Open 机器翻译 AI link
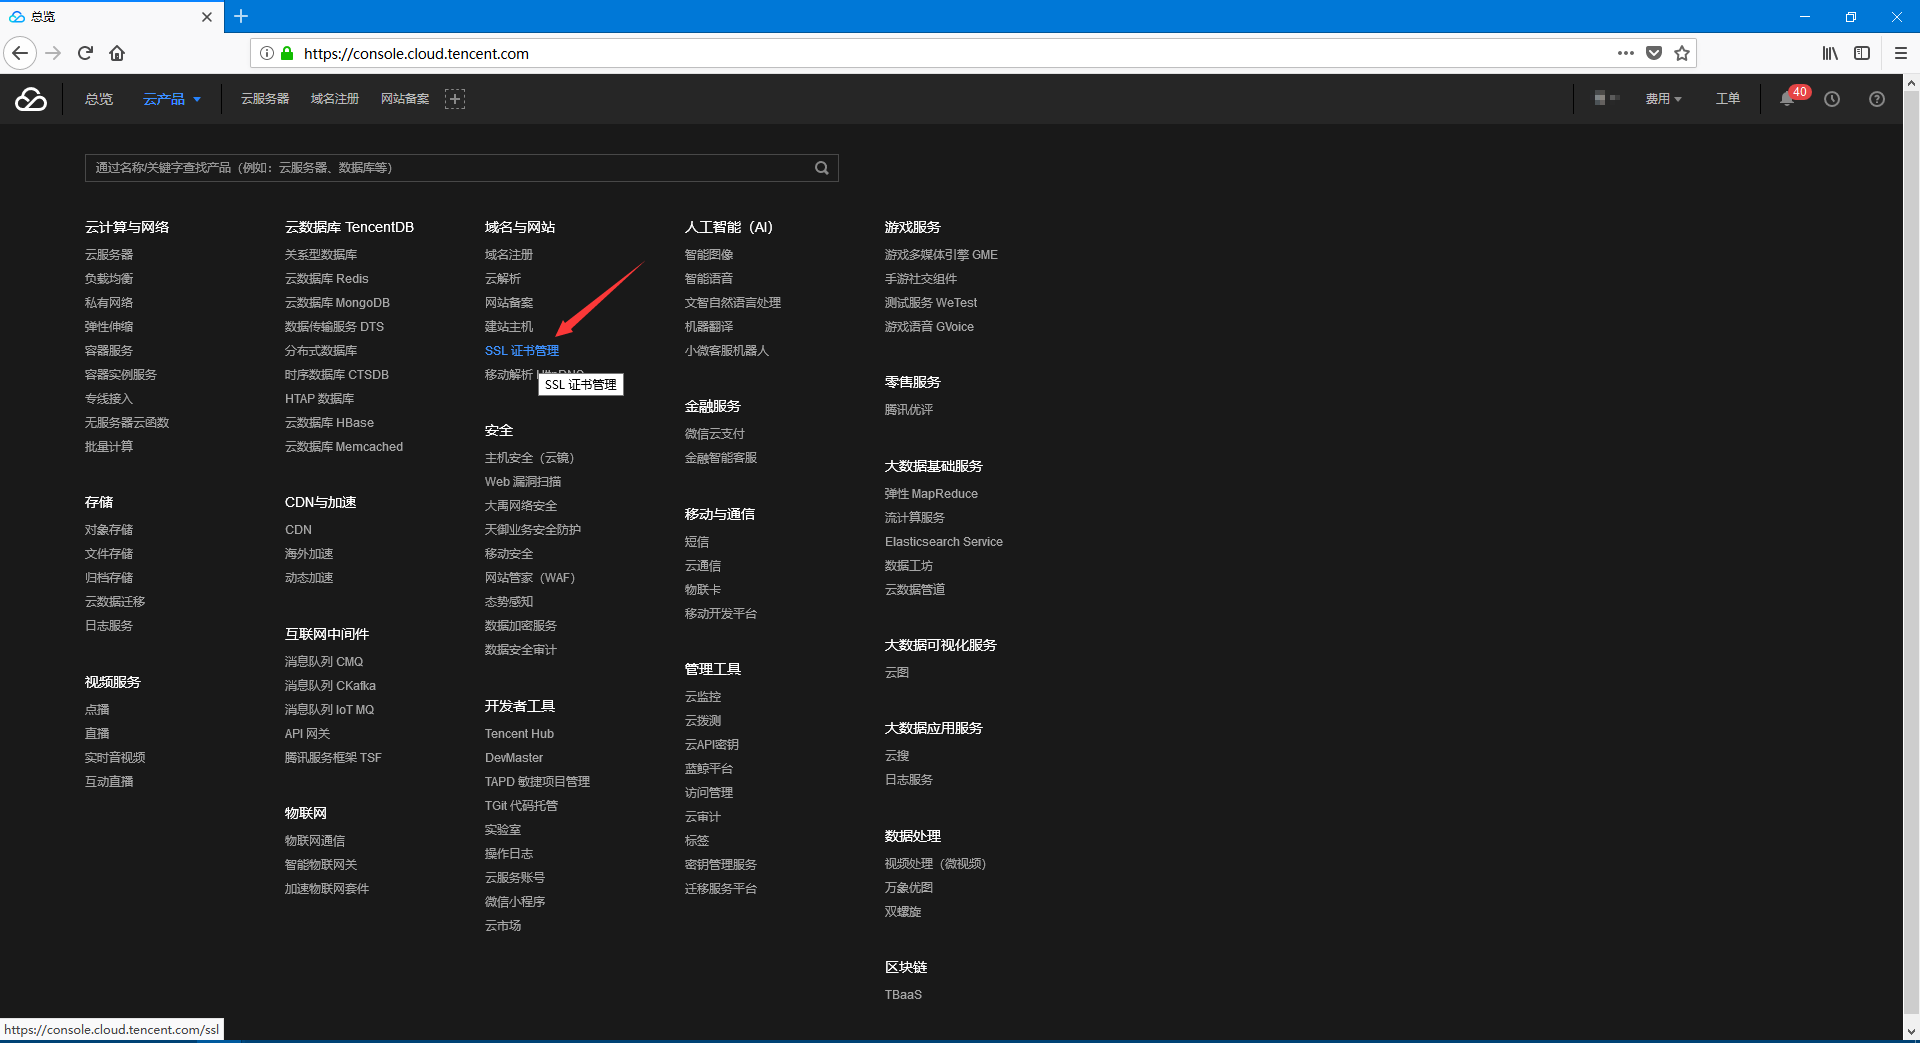This screenshot has width=1920, height=1043. (709, 327)
